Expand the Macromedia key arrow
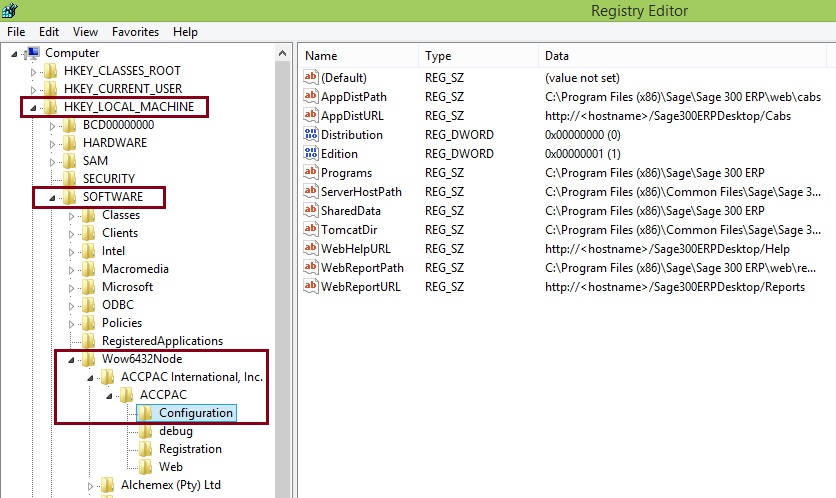Image resolution: width=836 pixels, height=498 pixels. [x=71, y=270]
